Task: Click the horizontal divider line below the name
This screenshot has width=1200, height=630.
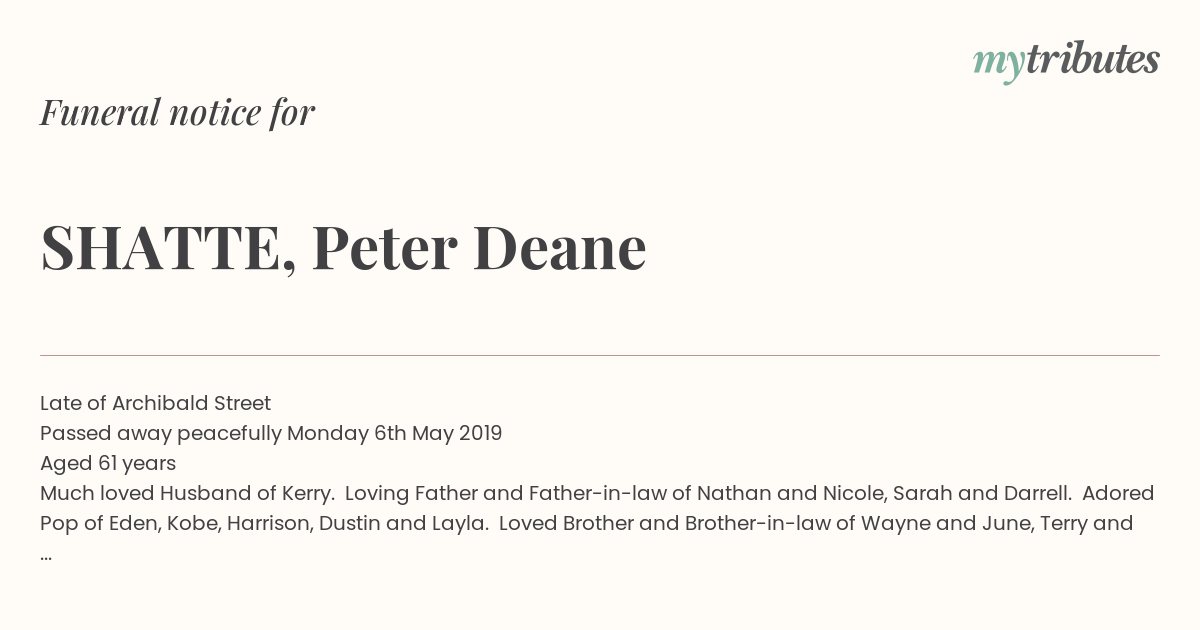Action: click(600, 355)
